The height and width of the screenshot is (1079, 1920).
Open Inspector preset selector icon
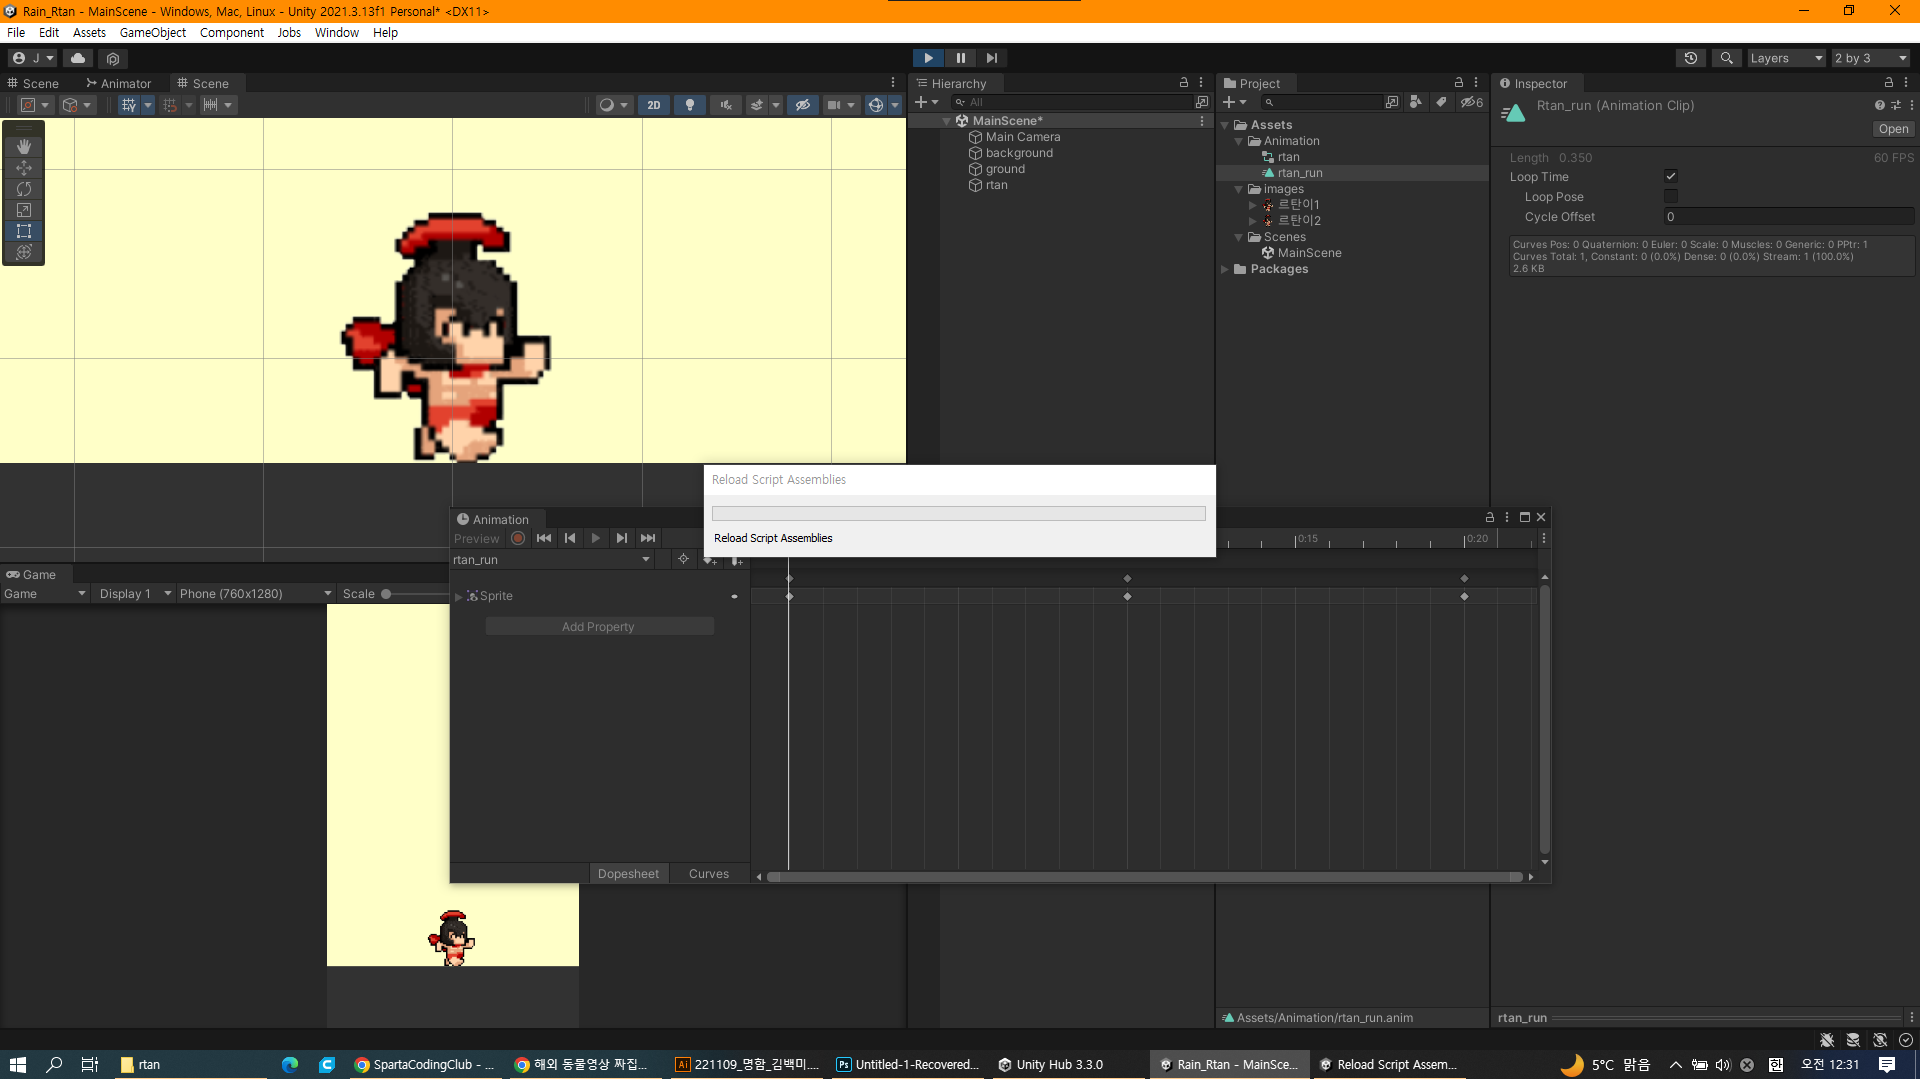[1896, 105]
